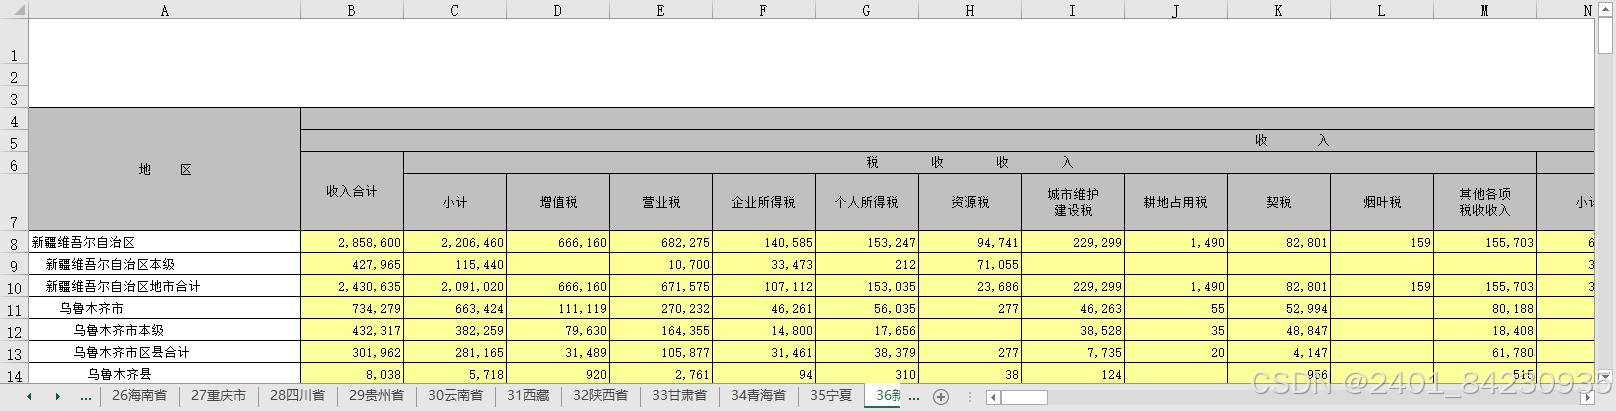The image size is (1616, 411).
Task: Click the horizontal scrollbar right arrow
Action: [x=1589, y=397]
